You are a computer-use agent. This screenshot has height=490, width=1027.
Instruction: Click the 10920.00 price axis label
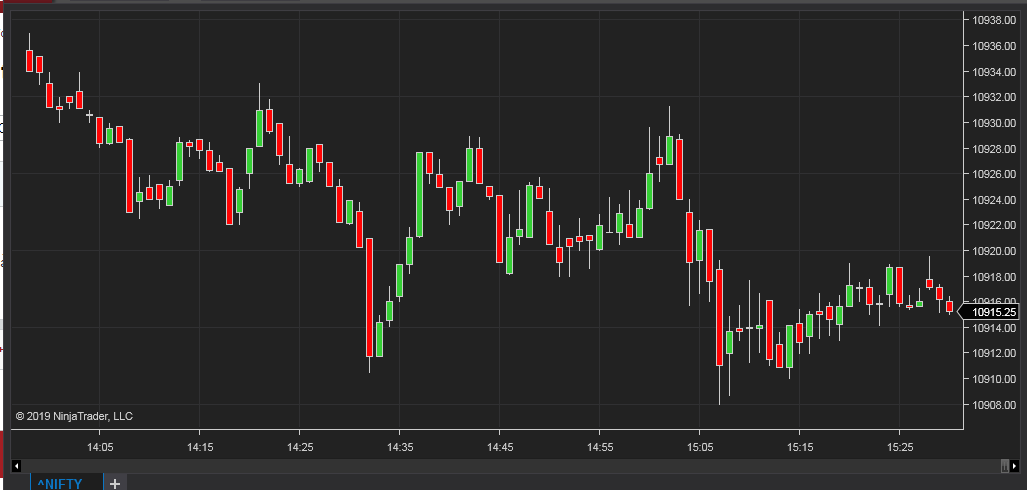tap(994, 251)
